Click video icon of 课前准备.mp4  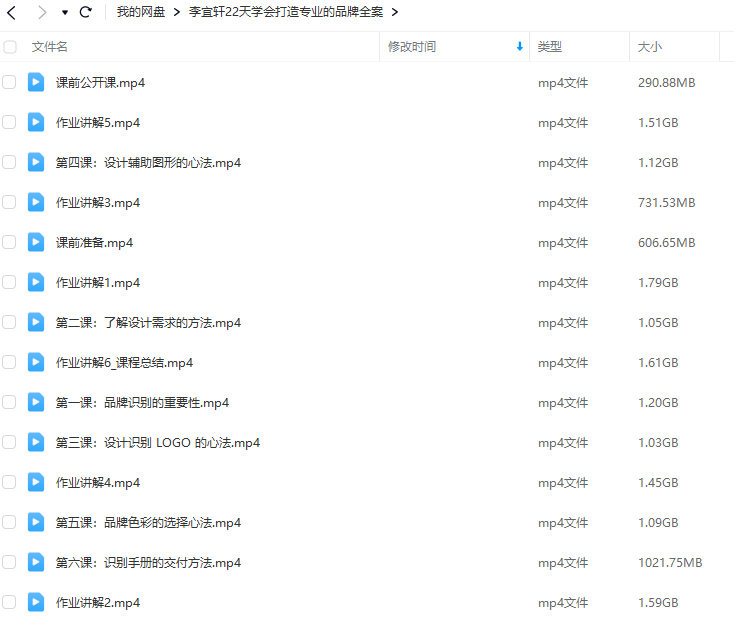tap(36, 243)
